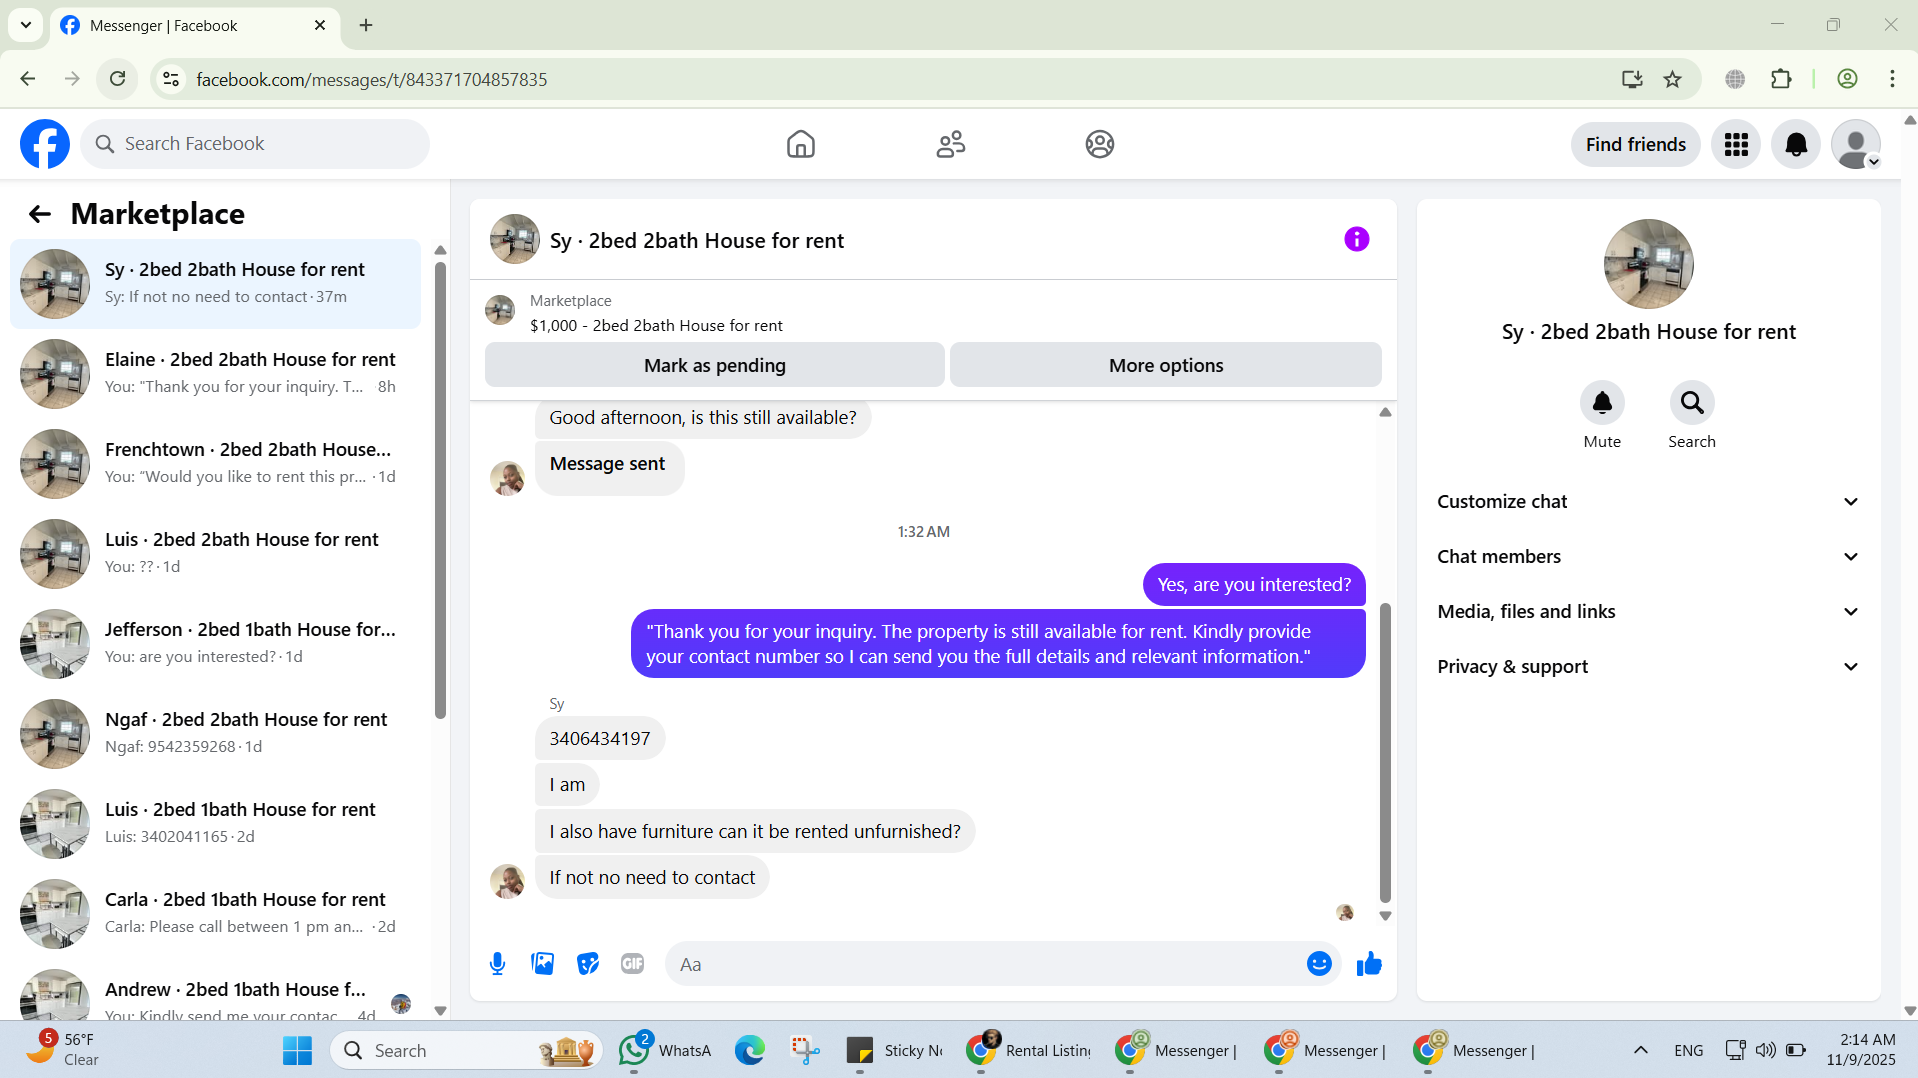The height and width of the screenshot is (1078, 1918).
Task: Send a thumbs-up like
Action: point(1369,964)
